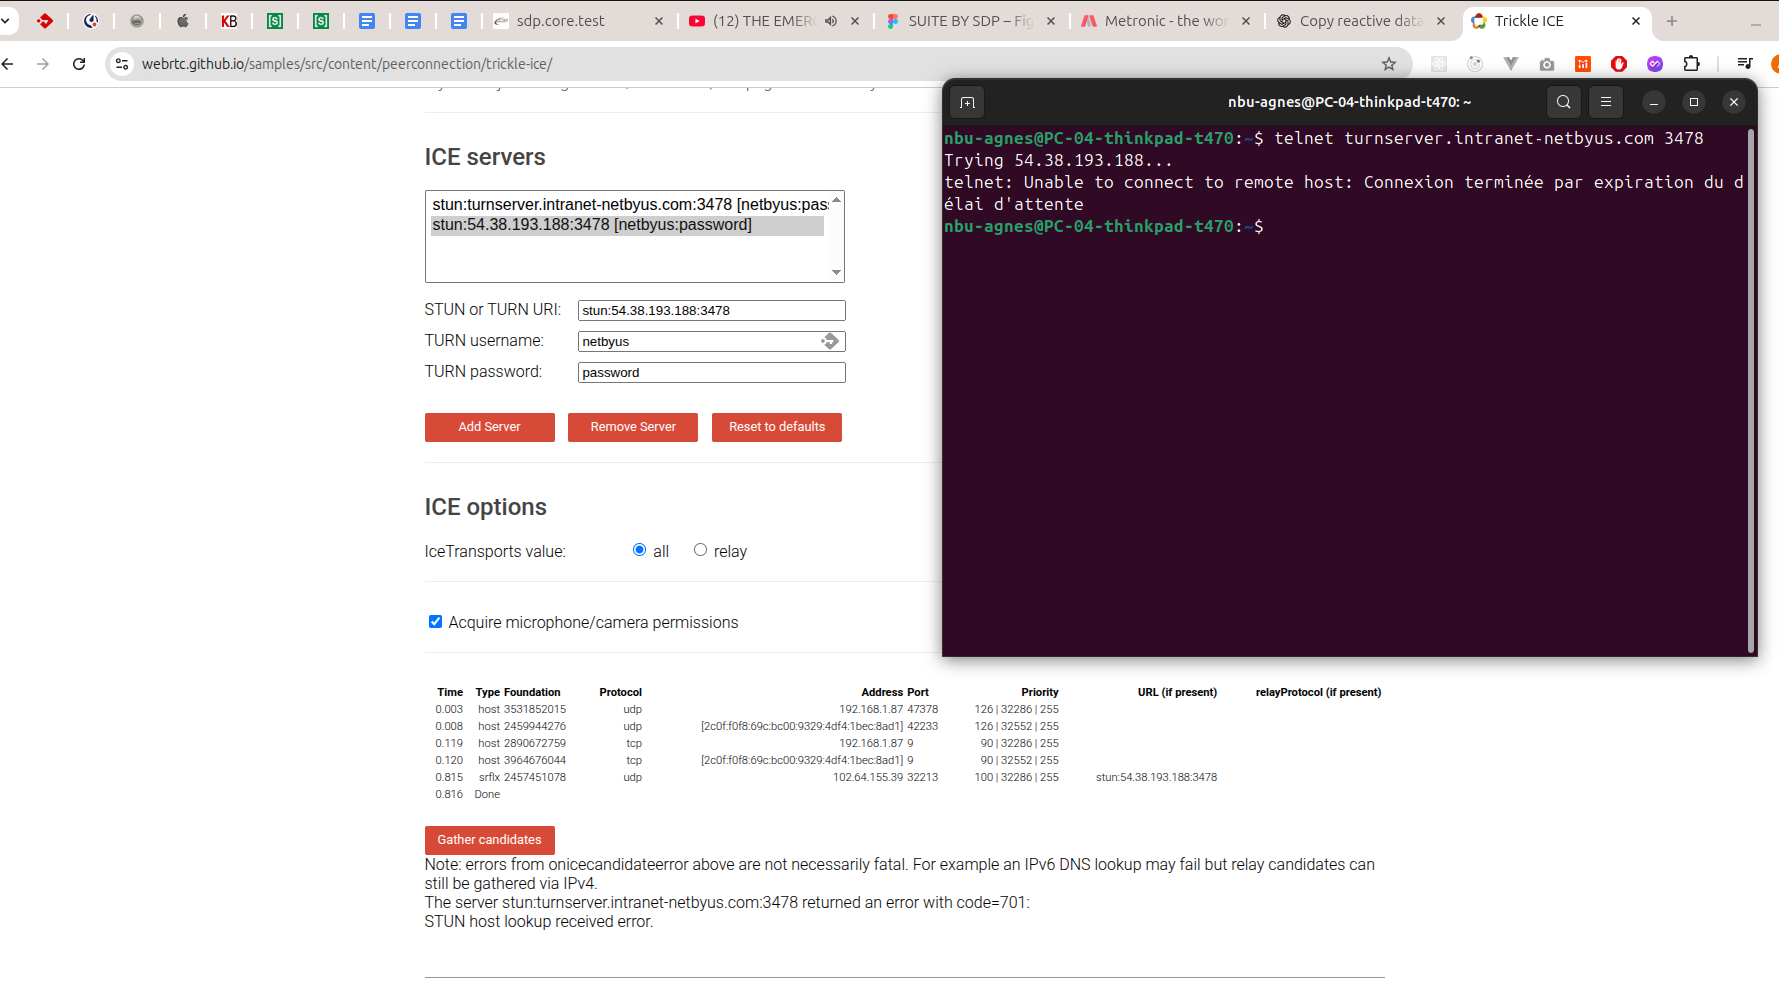
Task: Open the terminal hamburger menu
Action: (1606, 102)
